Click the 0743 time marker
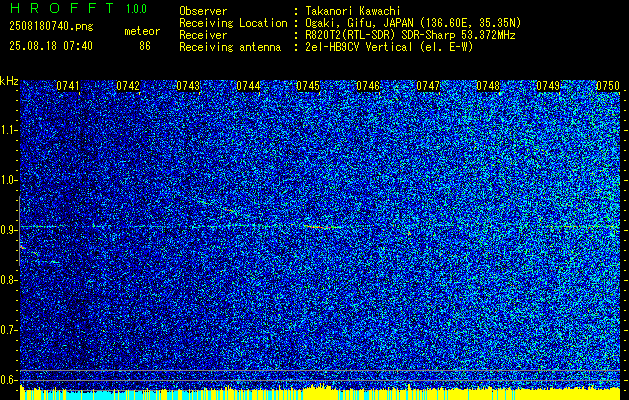 188,86
